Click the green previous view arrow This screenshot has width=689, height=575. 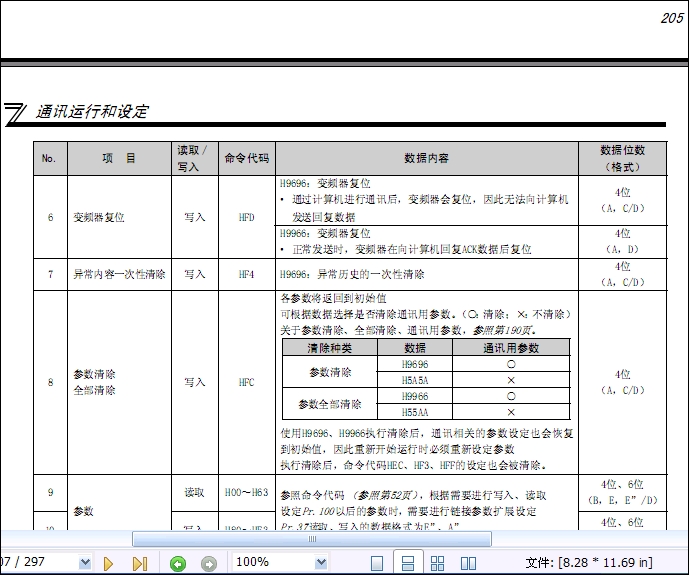tap(178, 564)
